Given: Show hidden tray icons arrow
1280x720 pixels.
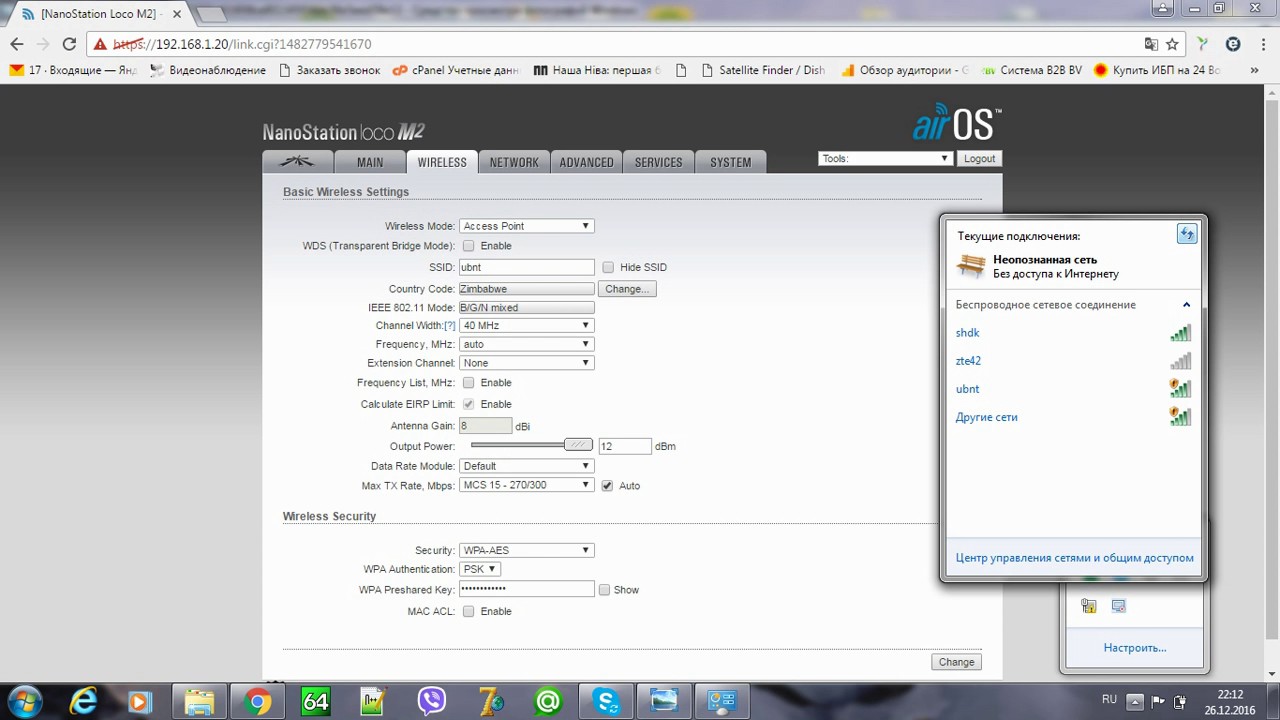Looking at the screenshot, I should pos(1135,700).
